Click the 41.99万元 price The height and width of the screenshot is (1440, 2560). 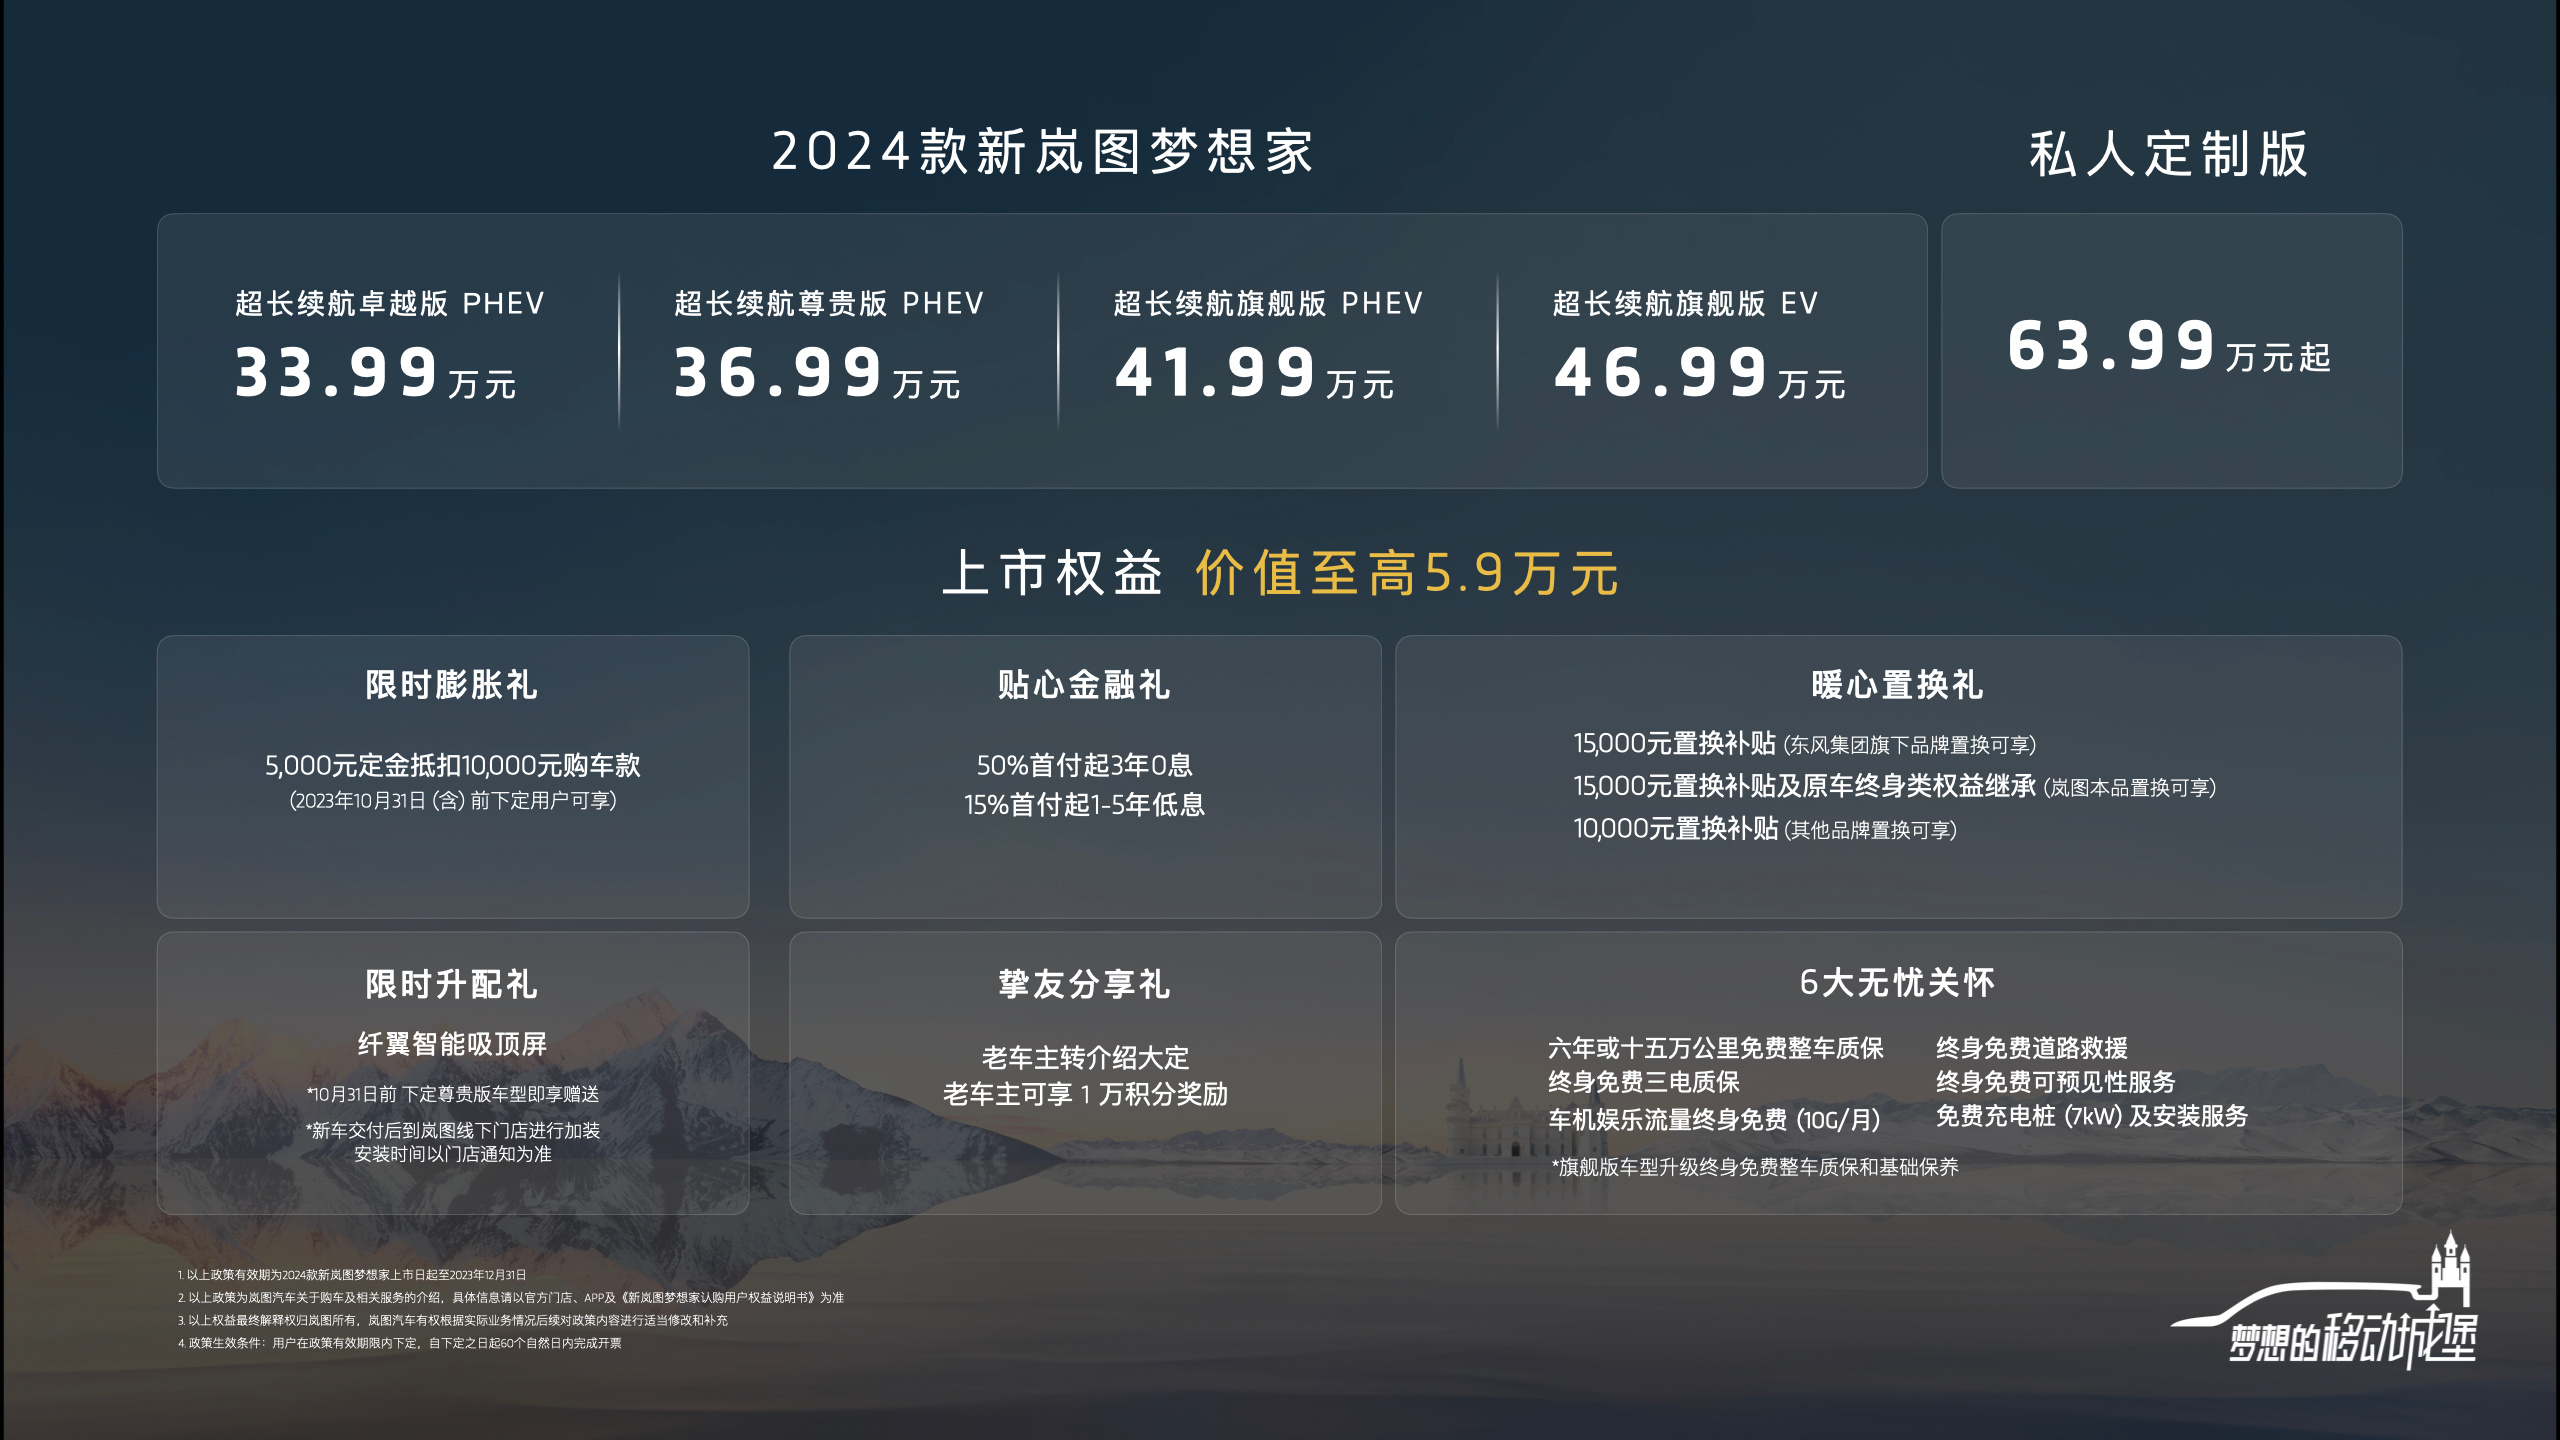point(1254,373)
